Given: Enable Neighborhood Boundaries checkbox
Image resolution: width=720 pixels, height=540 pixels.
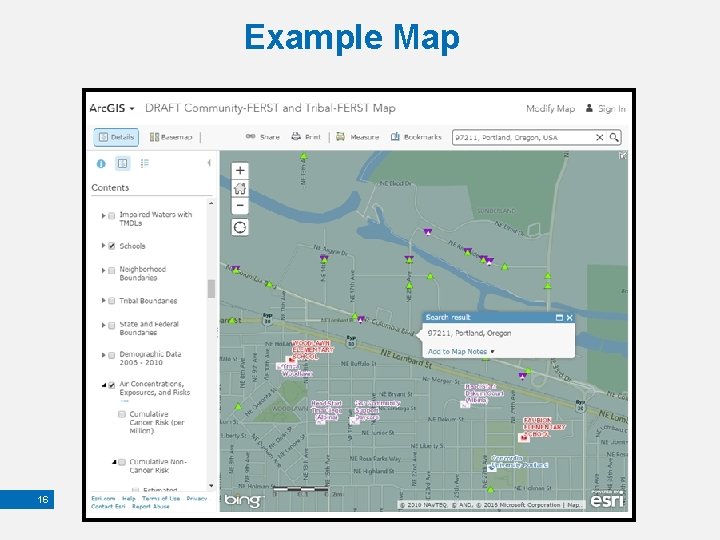Looking at the screenshot, I should (112, 271).
